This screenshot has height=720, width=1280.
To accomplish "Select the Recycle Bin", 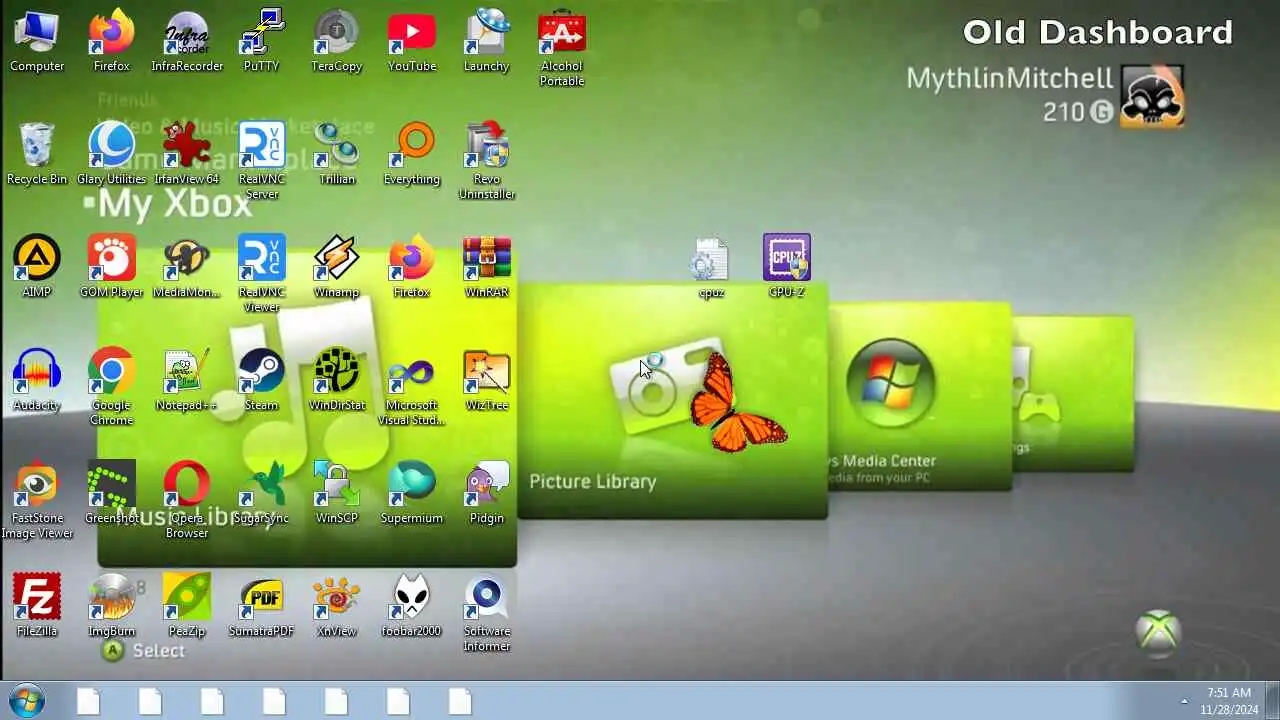I will (x=37, y=155).
